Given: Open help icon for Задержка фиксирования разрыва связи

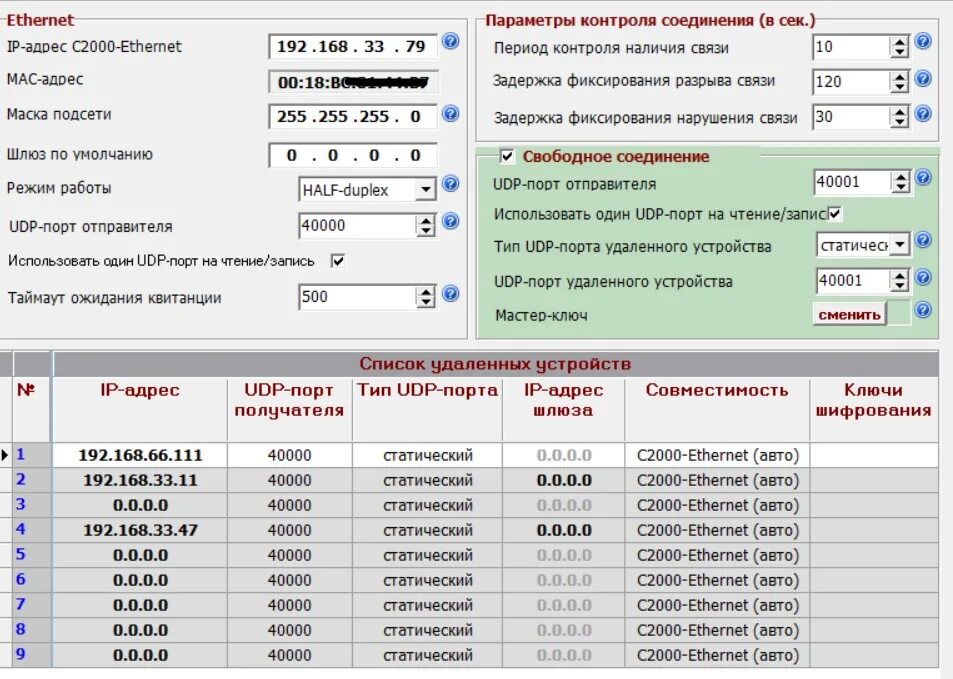Looking at the screenshot, I should pyautogui.click(x=923, y=78).
